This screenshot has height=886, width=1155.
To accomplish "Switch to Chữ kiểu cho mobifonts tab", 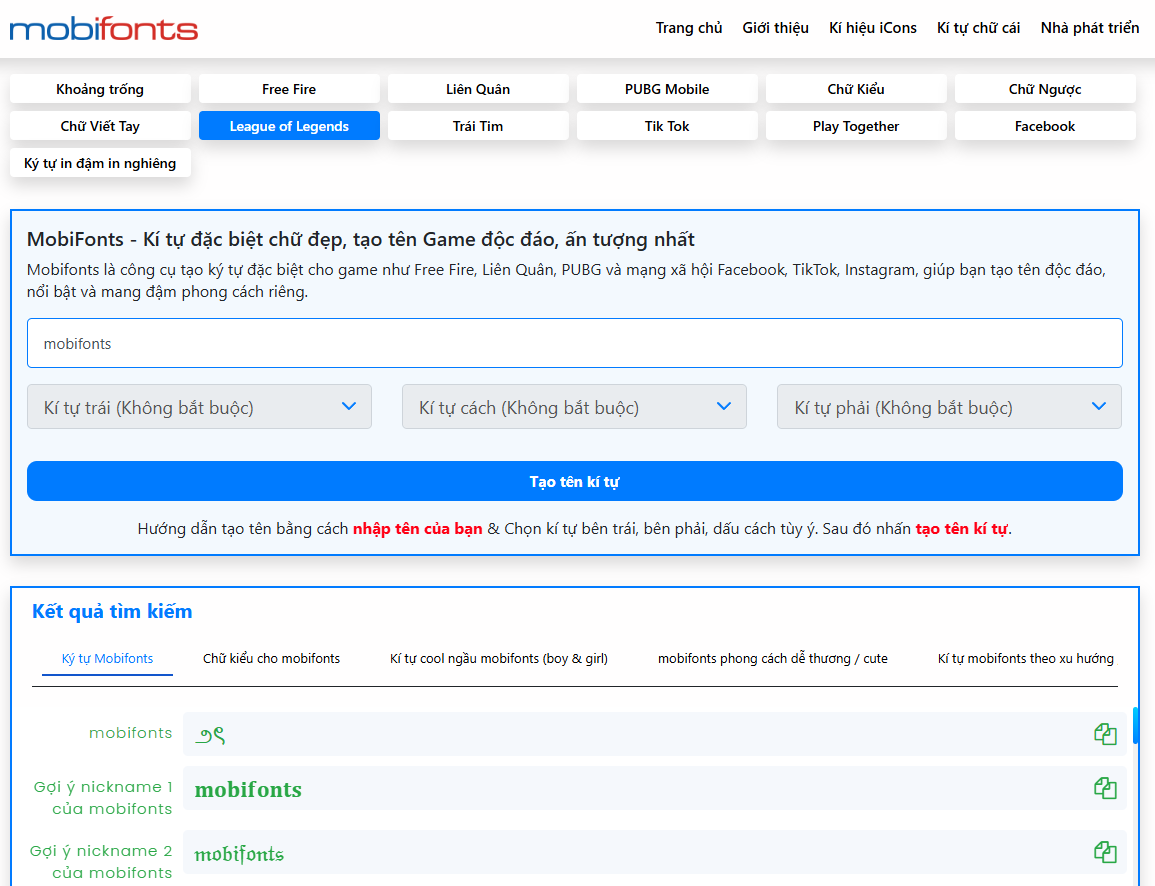I will pos(271,658).
